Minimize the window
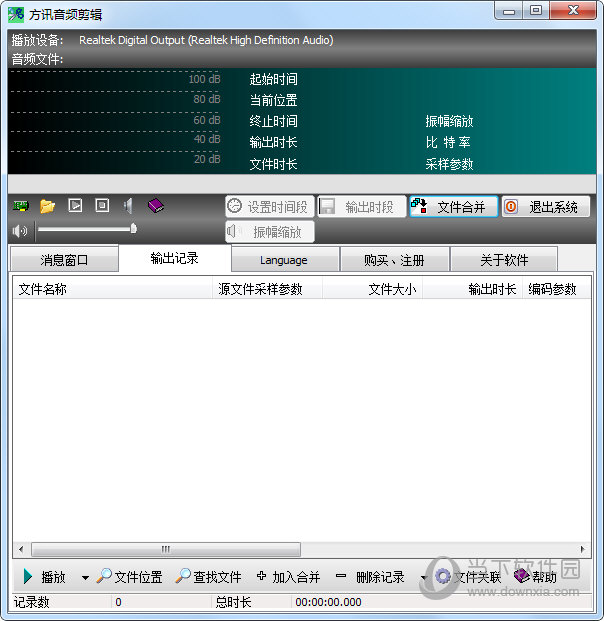 click(509, 11)
